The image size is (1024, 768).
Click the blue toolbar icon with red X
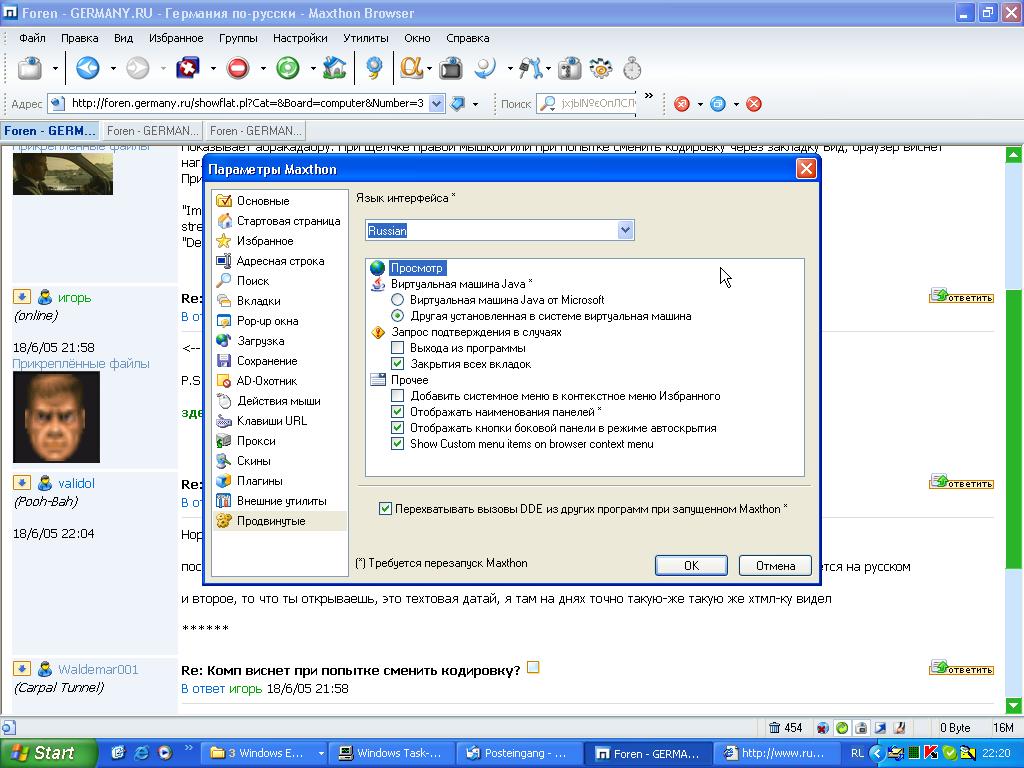coord(188,68)
